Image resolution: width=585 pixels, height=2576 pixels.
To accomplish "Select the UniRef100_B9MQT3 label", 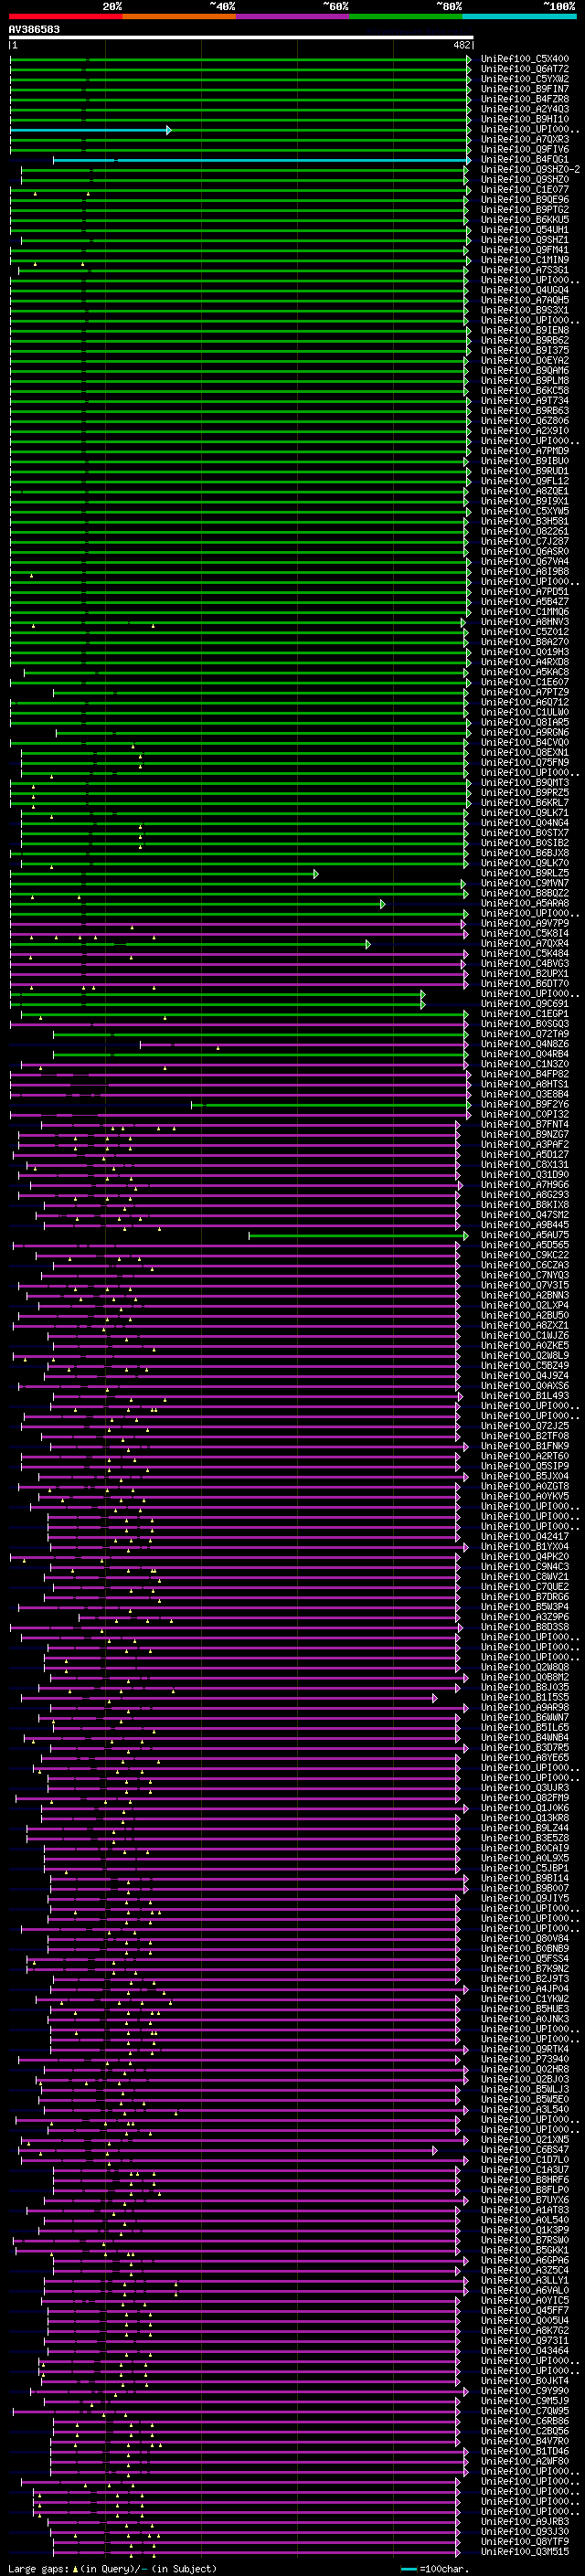I will 524,783.
